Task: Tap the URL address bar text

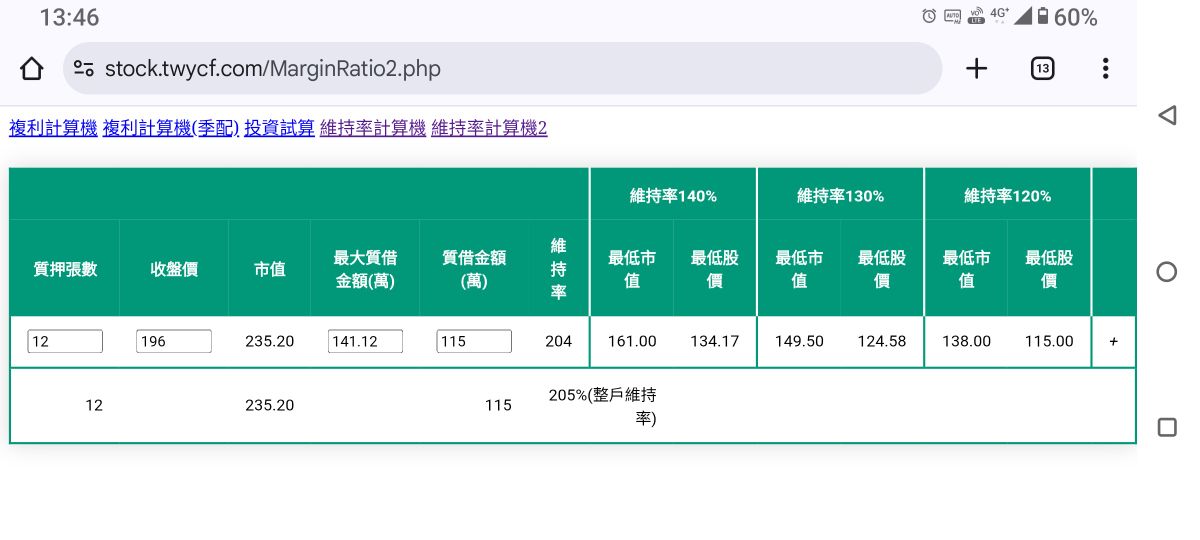Action: (273, 69)
